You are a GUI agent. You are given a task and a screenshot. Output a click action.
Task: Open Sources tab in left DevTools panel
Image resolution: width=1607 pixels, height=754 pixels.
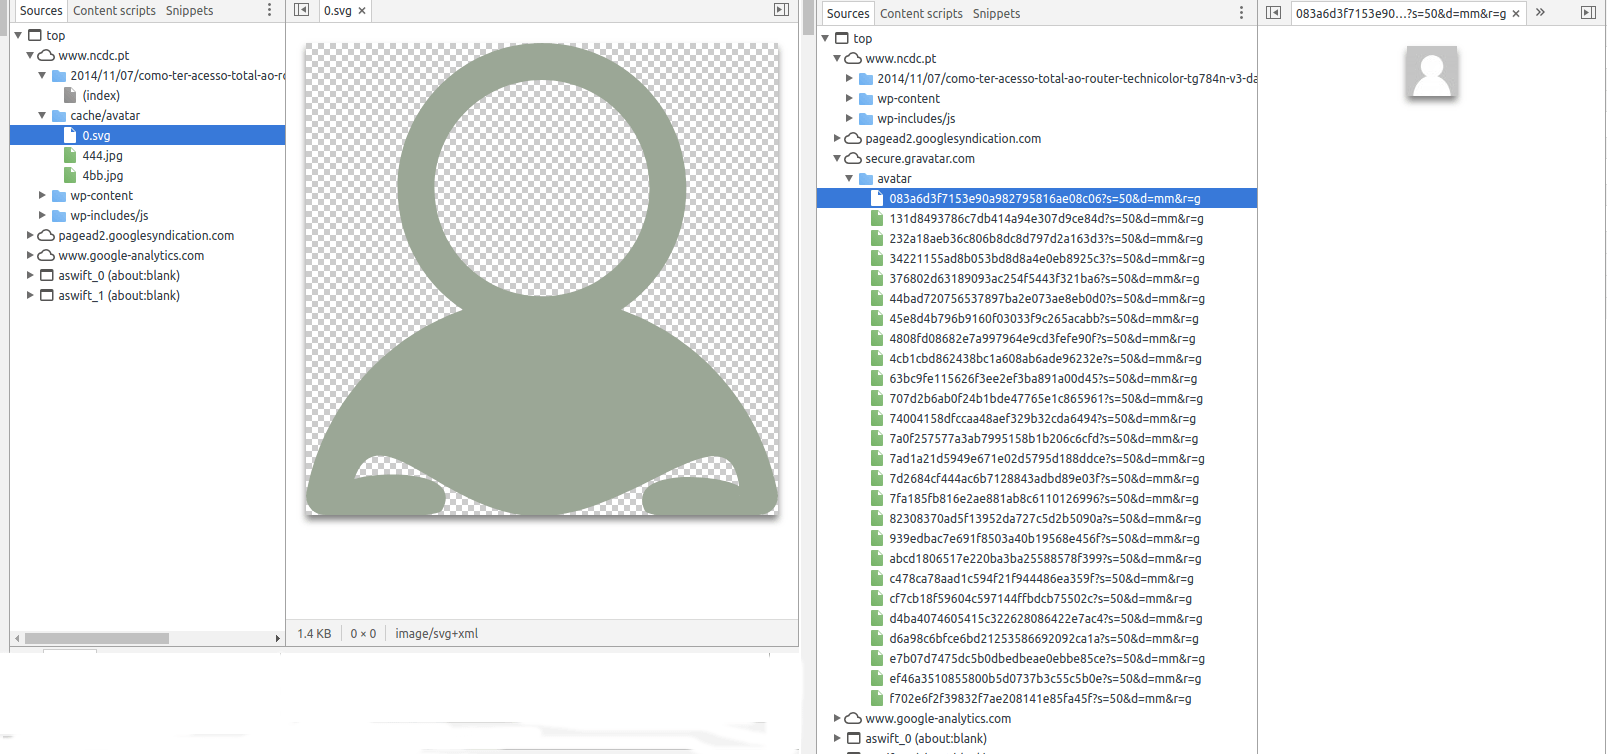(x=41, y=11)
